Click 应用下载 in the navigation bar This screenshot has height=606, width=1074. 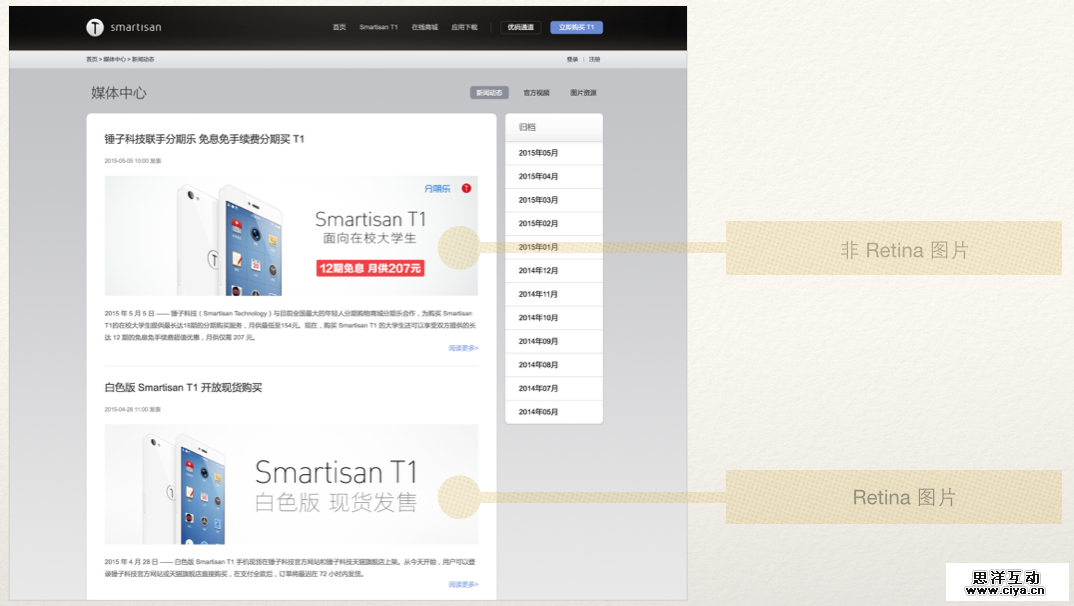click(x=464, y=27)
